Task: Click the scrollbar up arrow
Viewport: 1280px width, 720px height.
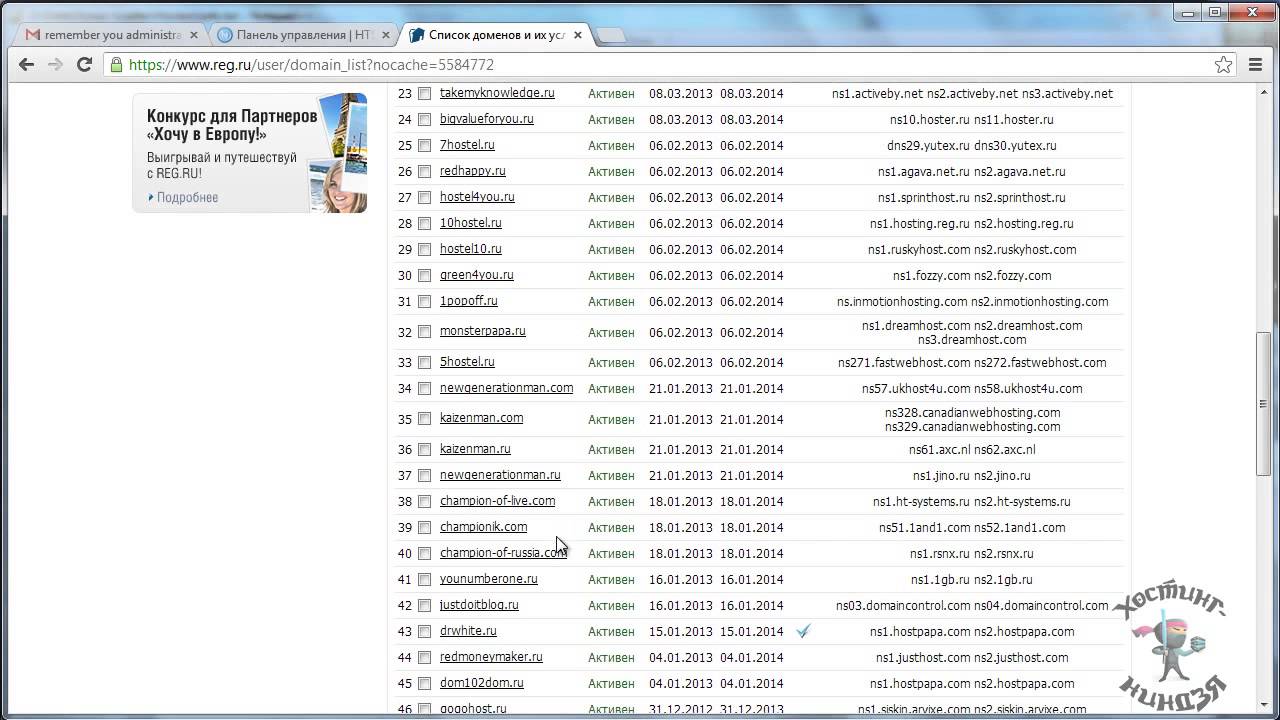Action: click(x=1265, y=92)
